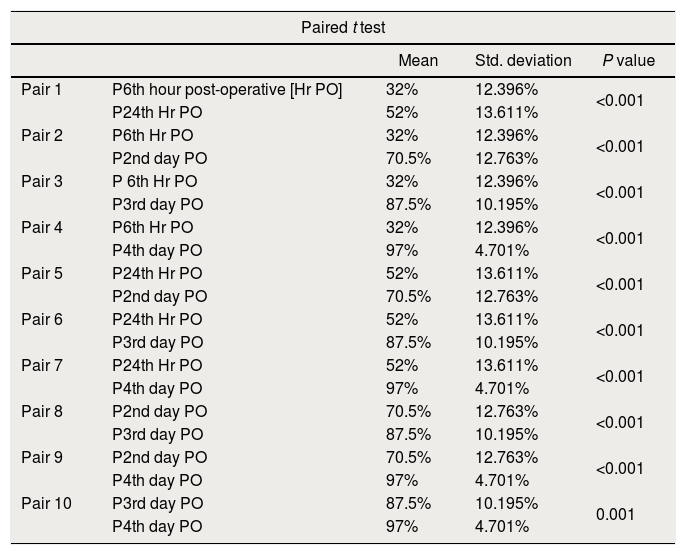Select the <0.001 P value in Pair 1
Screen dimensions: 686x555
[x=620, y=101]
